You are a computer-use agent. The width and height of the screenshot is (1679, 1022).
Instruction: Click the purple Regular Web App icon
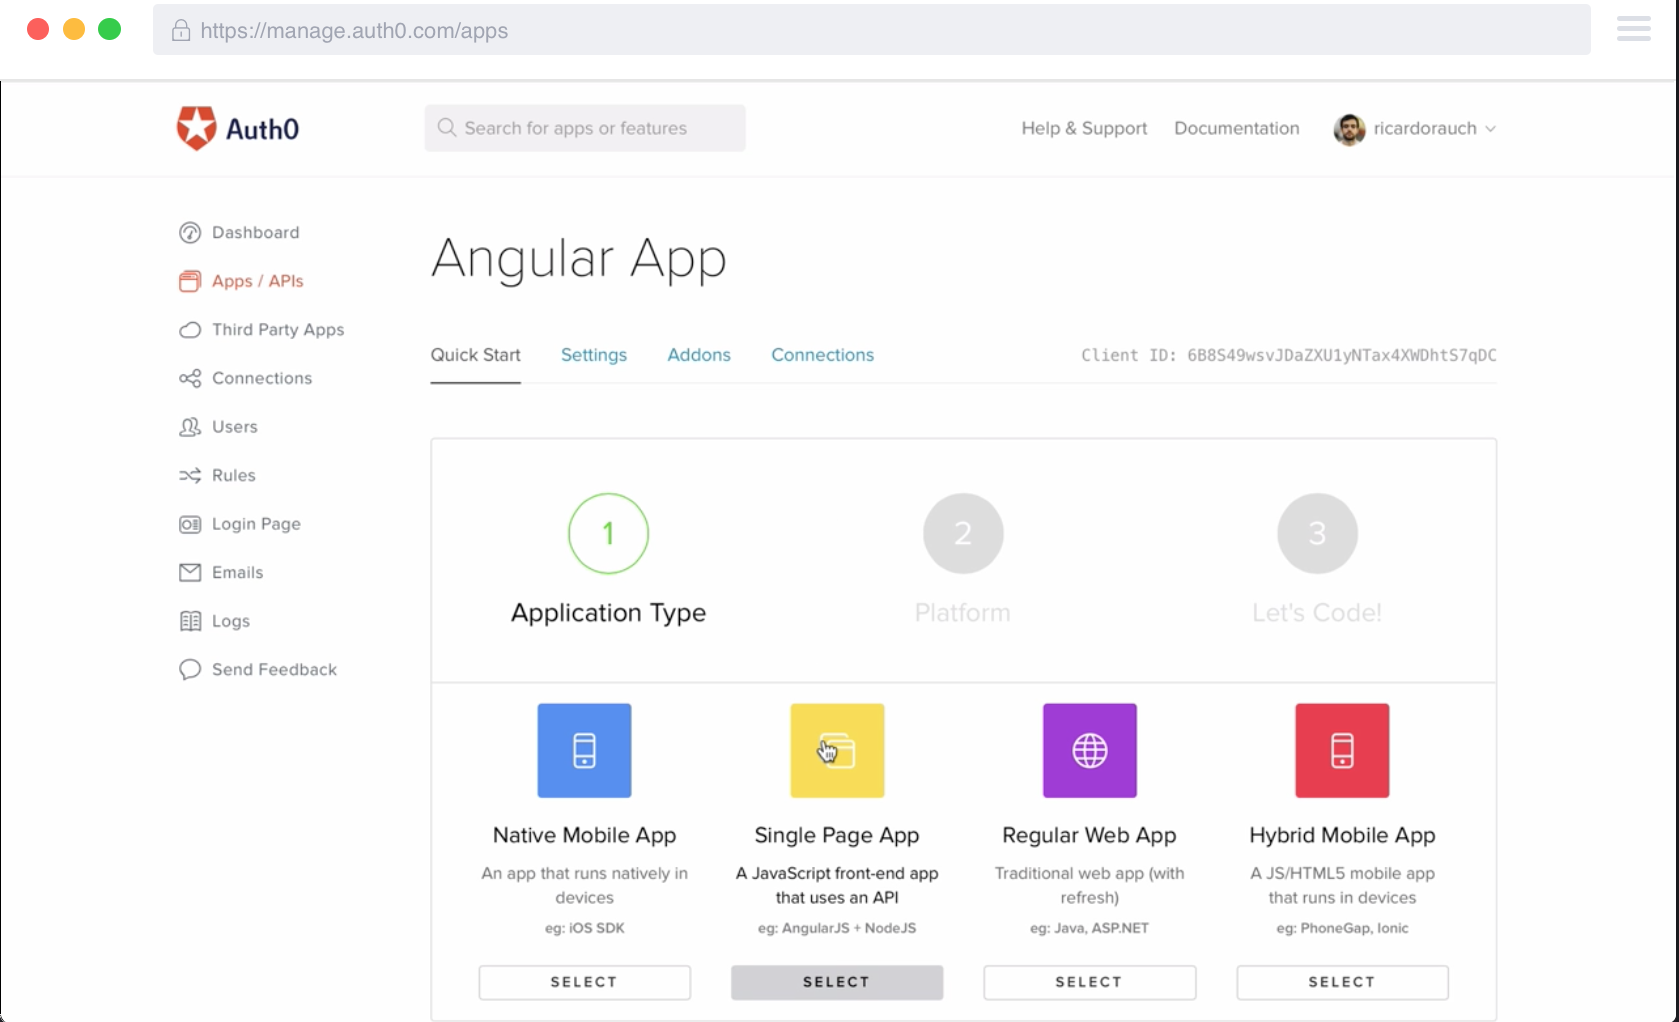(x=1090, y=751)
